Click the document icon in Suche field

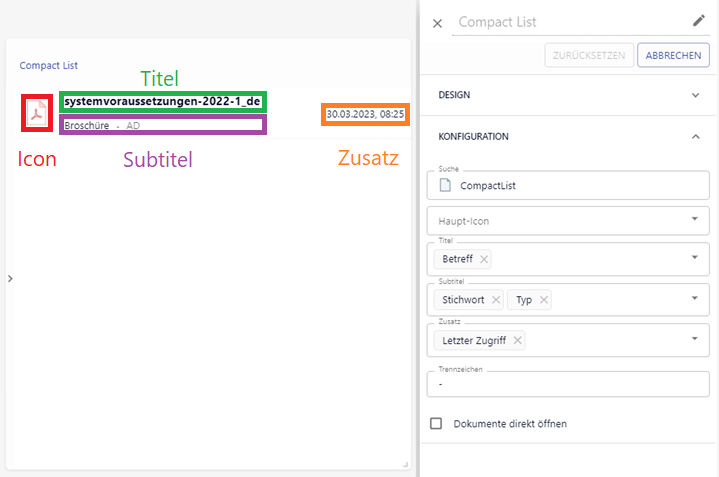click(445, 185)
